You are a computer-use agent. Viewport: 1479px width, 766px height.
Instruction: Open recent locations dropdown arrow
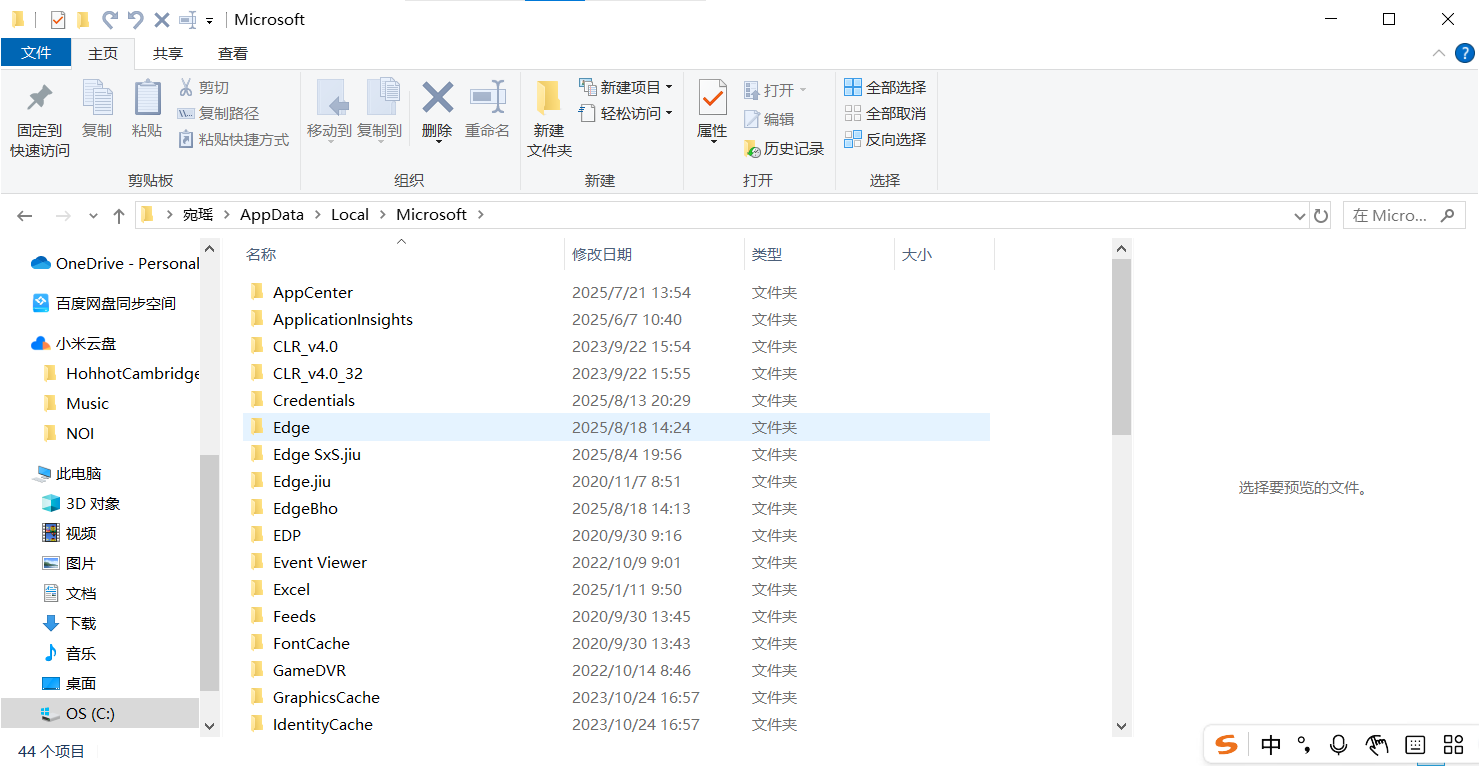(93, 215)
